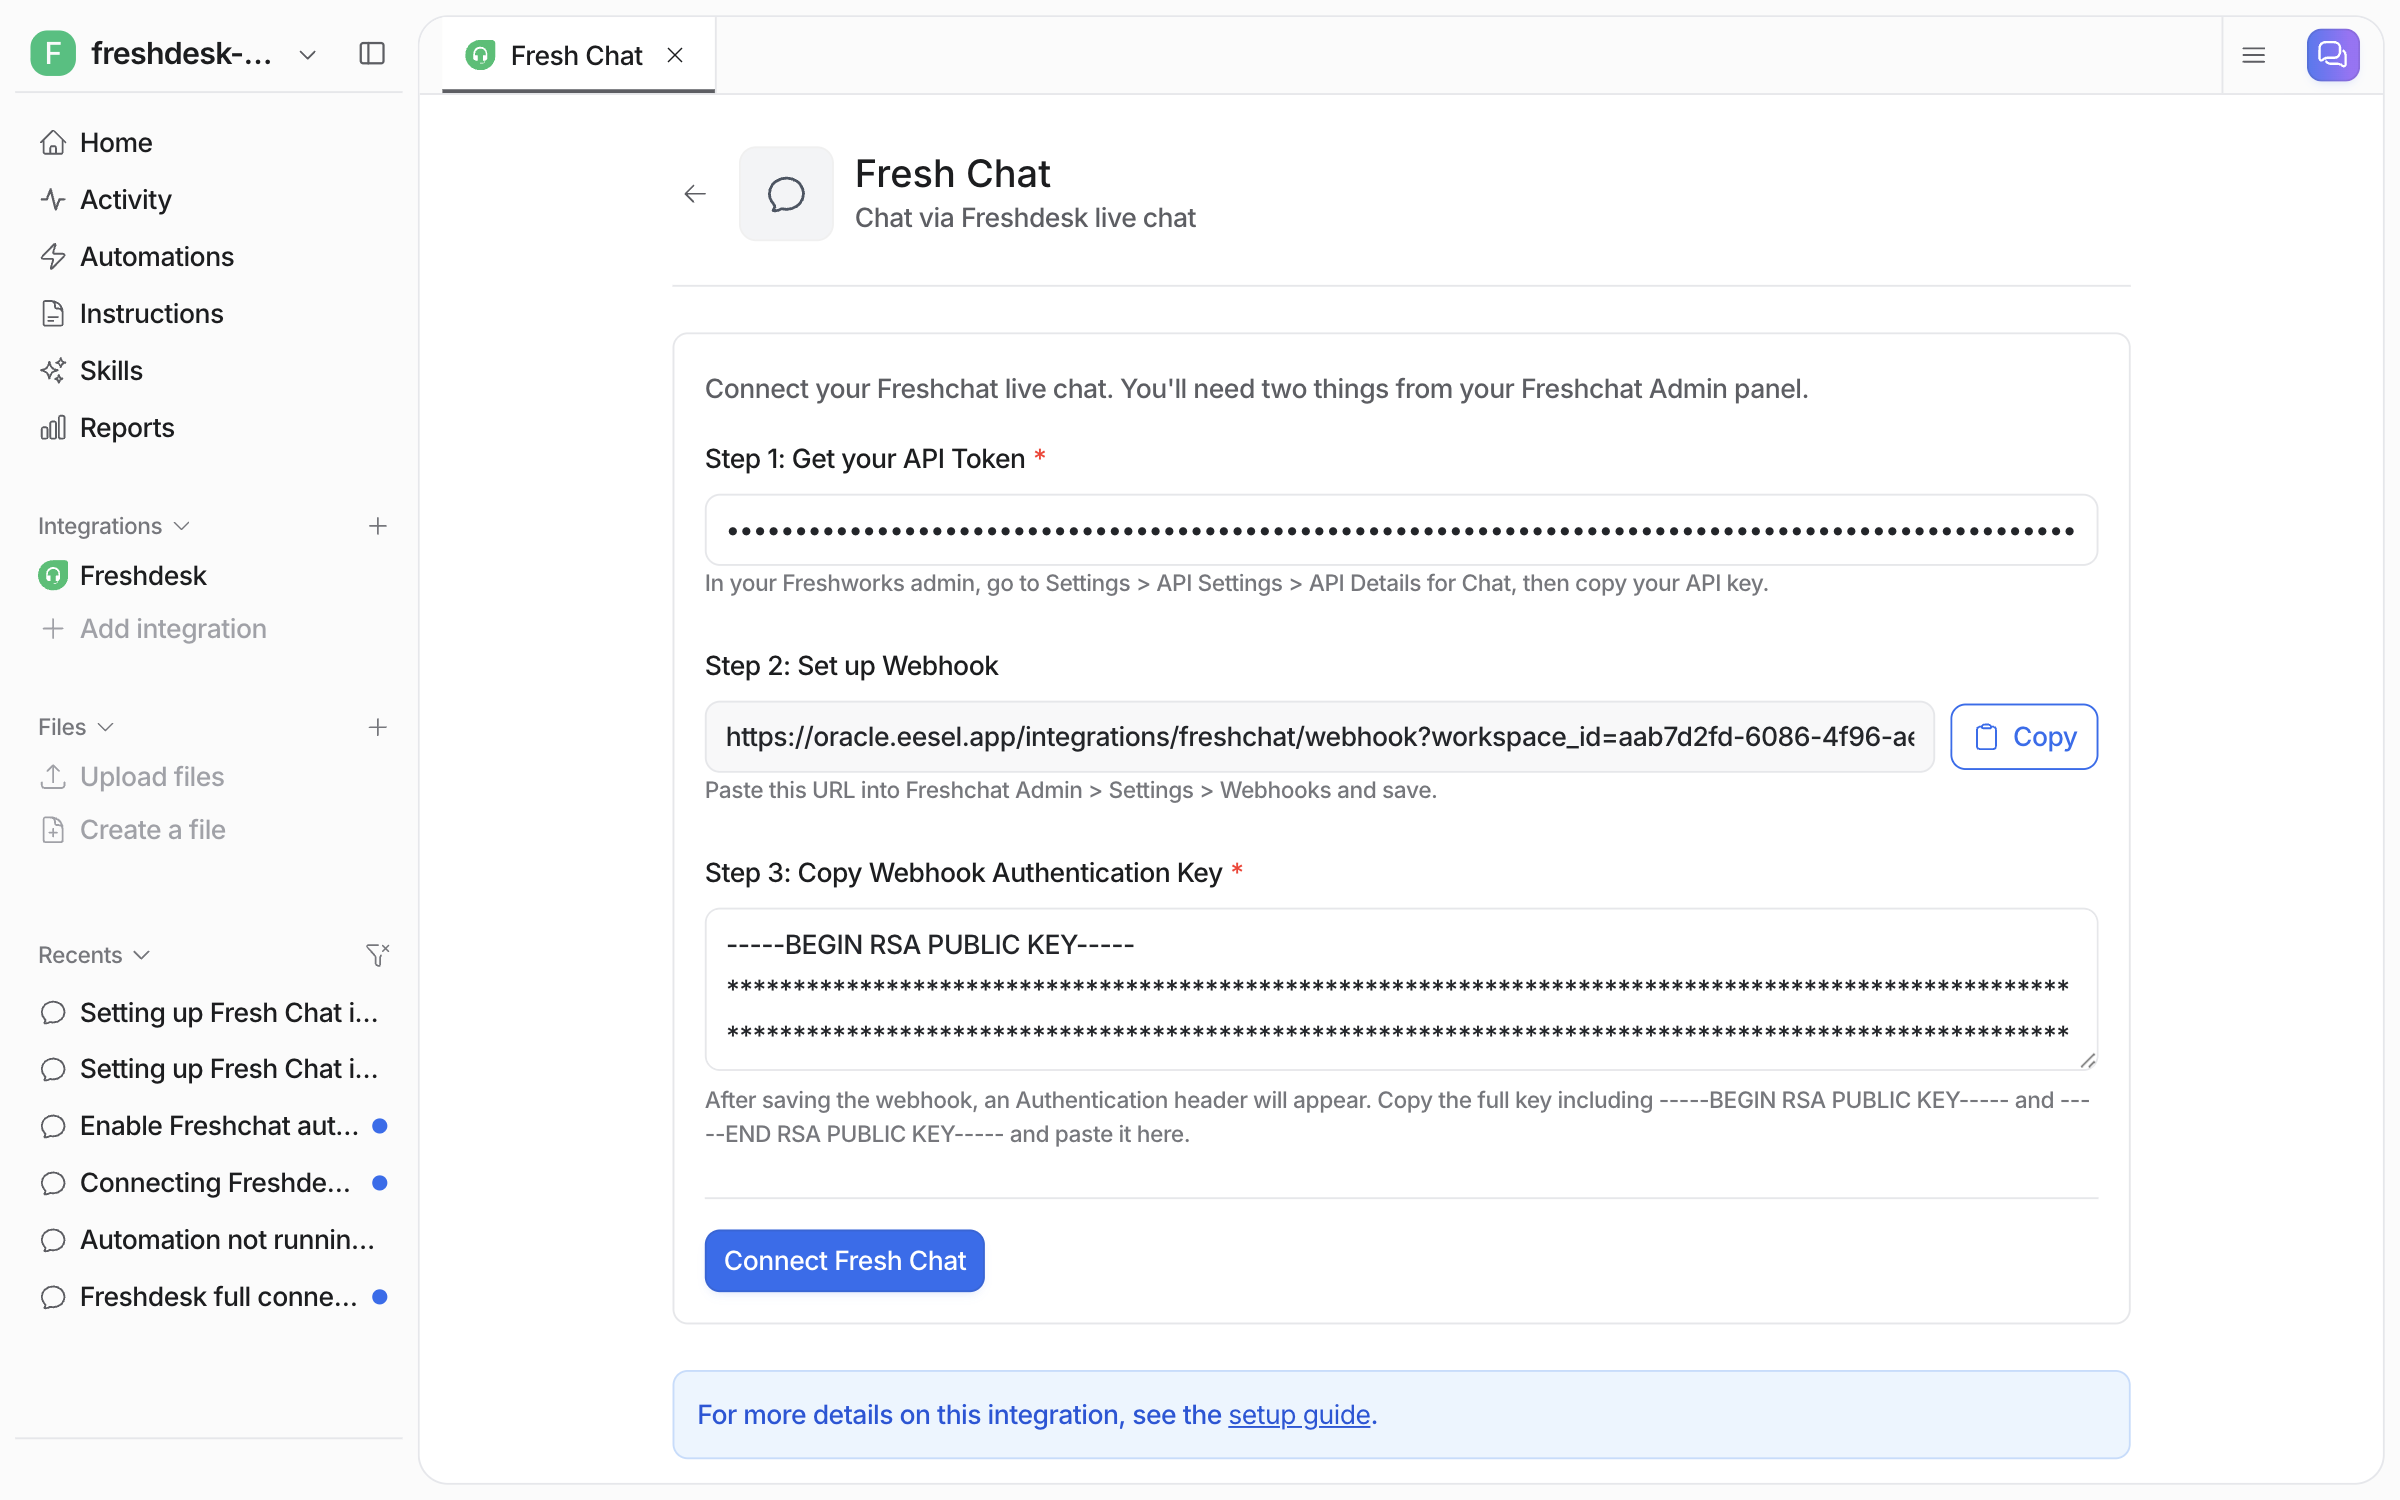
Task: Click the Recents filter icon
Action: [377, 955]
